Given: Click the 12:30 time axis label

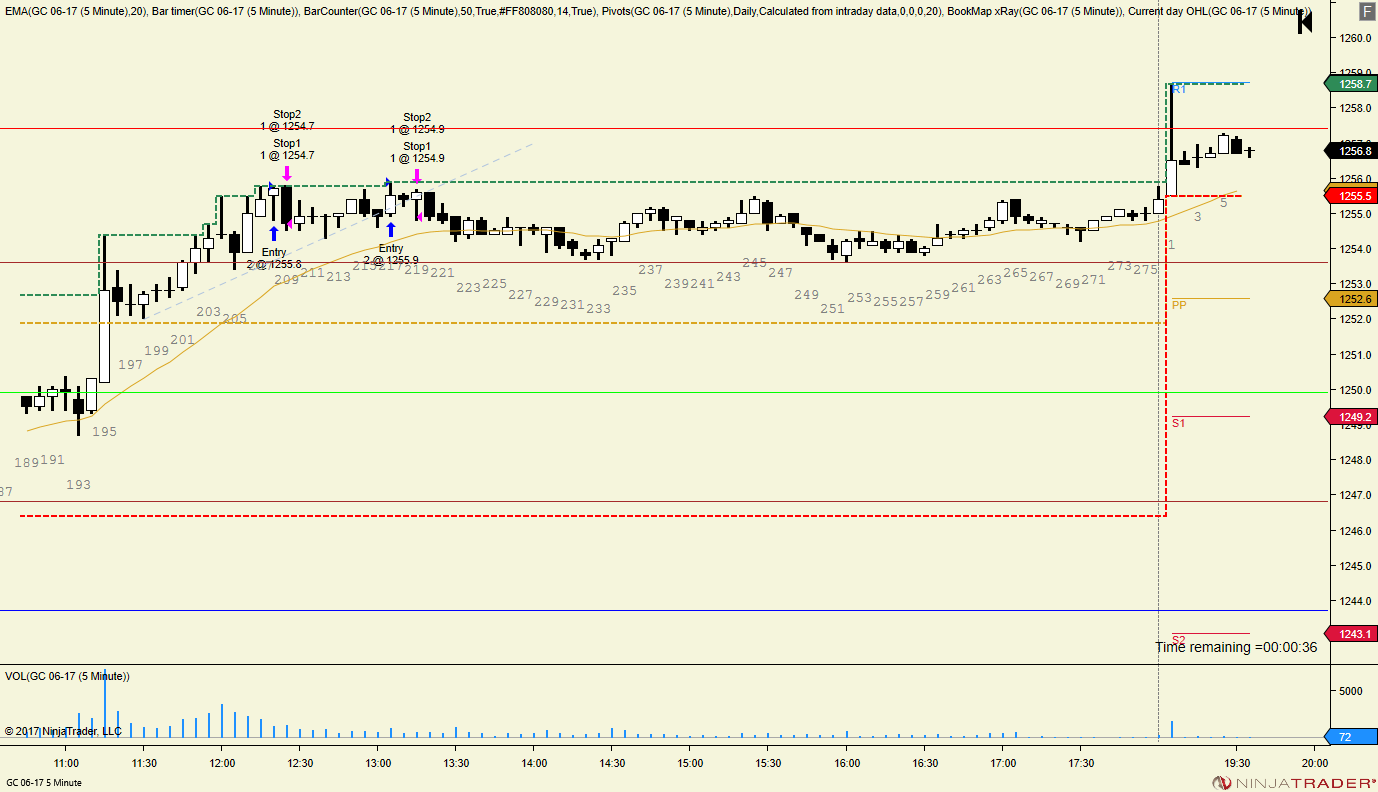Looking at the screenshot, I should point(300,763).
